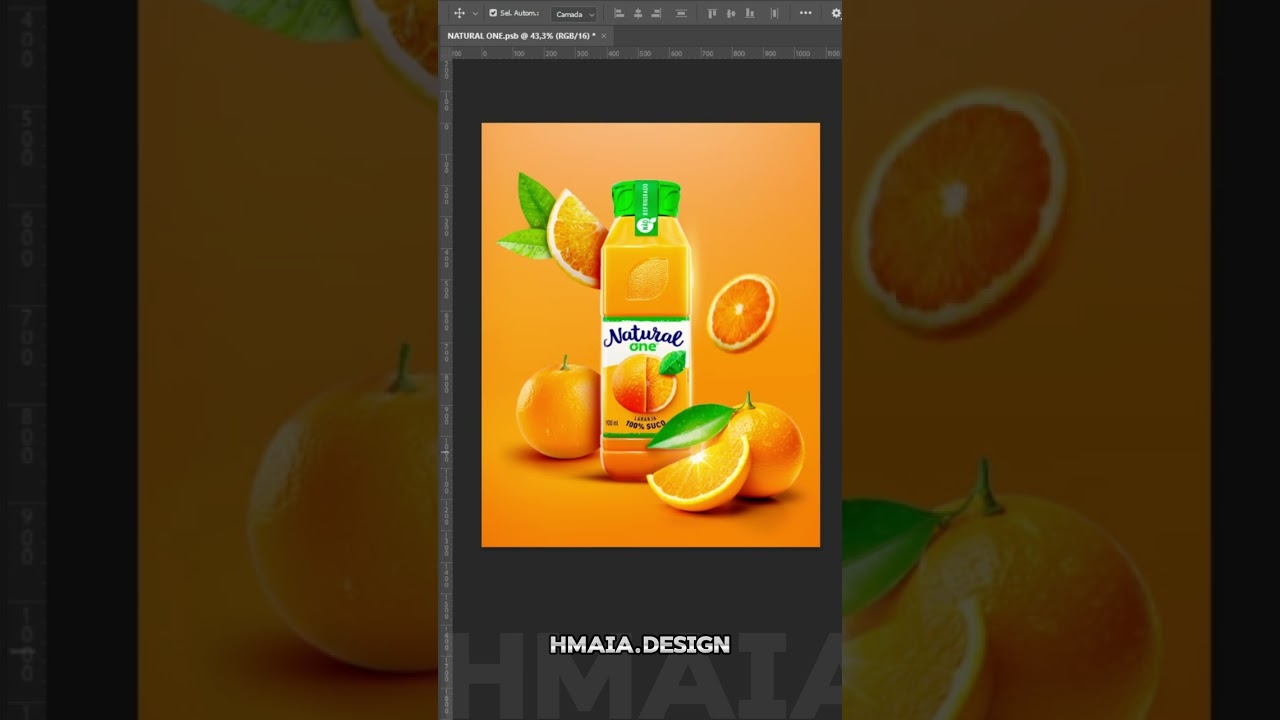Open the Camada auto-select dropdown
1280x720 pixels.
(576, 14)
